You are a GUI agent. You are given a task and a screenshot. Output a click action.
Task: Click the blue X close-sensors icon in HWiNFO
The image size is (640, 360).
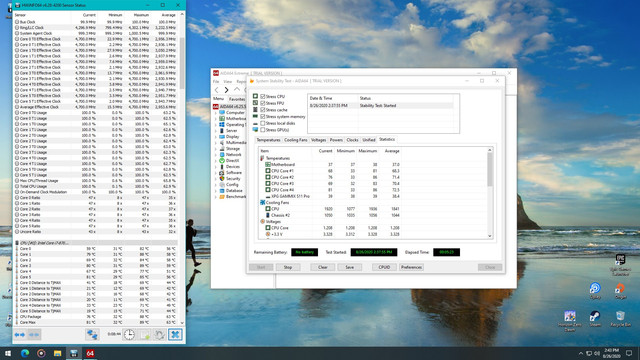175,335
